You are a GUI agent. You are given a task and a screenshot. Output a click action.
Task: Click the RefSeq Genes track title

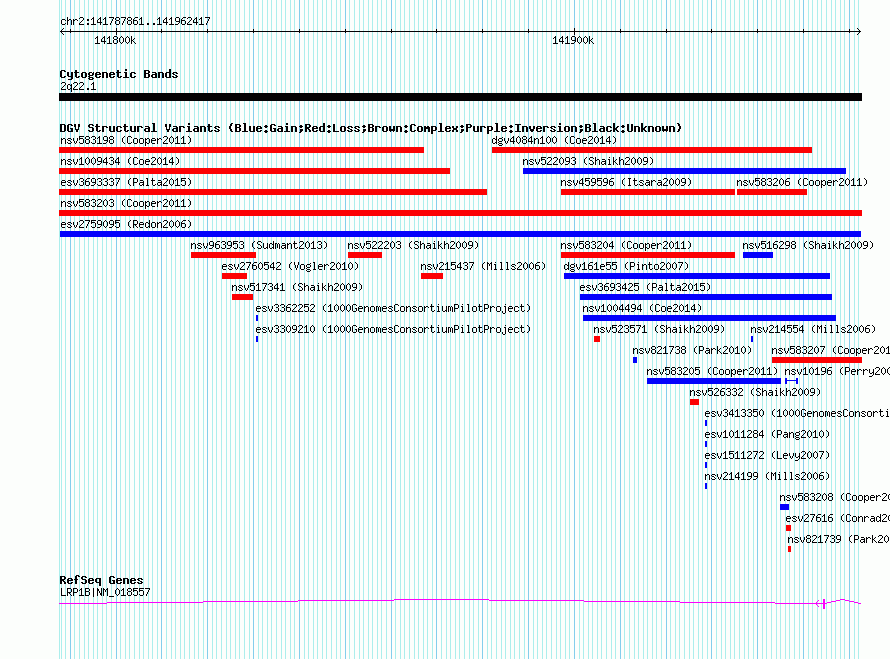(x=101, y=580)
